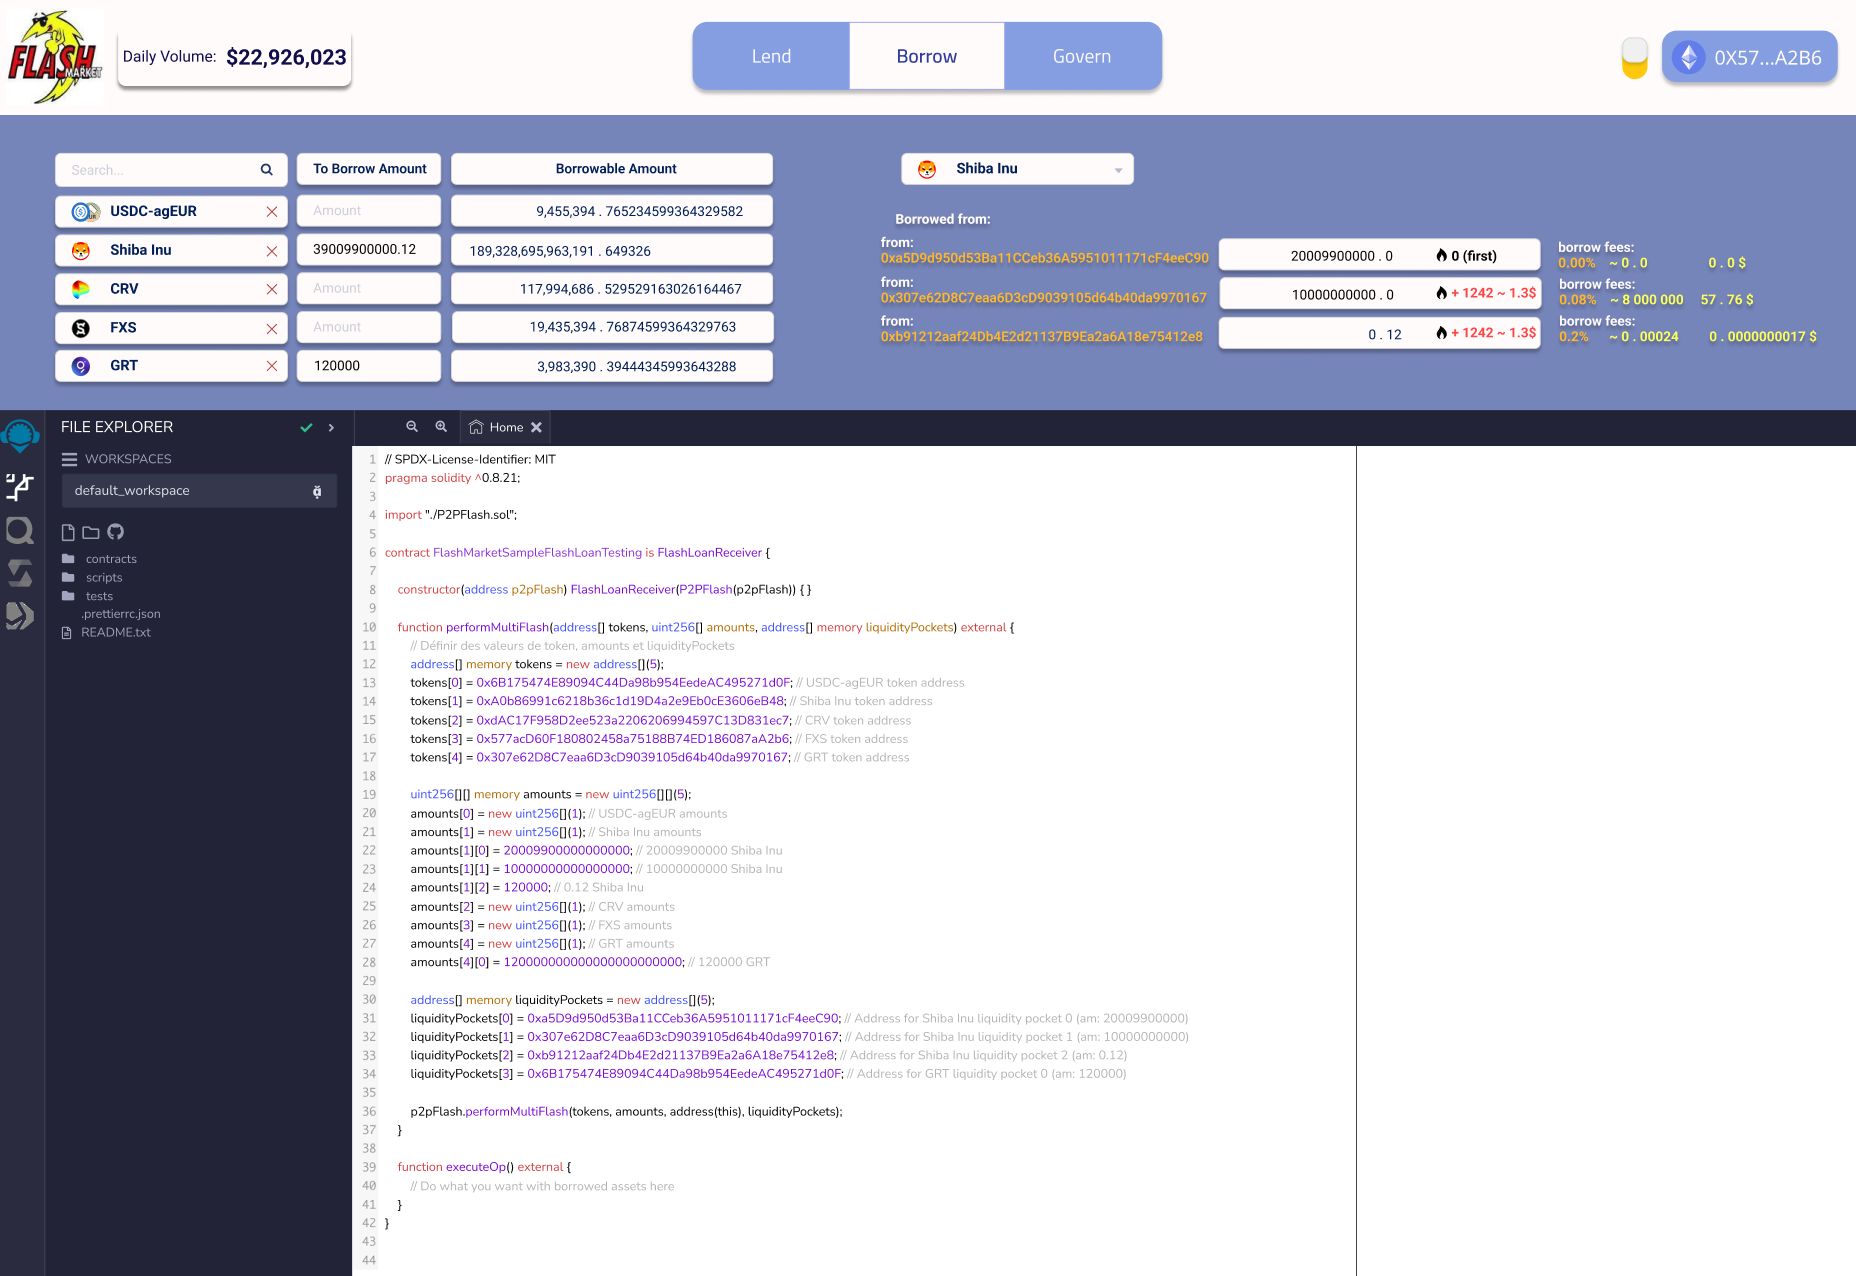Click the Borrowable Amount header
Image resolution: width=1856 pixels, height=1276 pixels.
(x=612, y=169)
